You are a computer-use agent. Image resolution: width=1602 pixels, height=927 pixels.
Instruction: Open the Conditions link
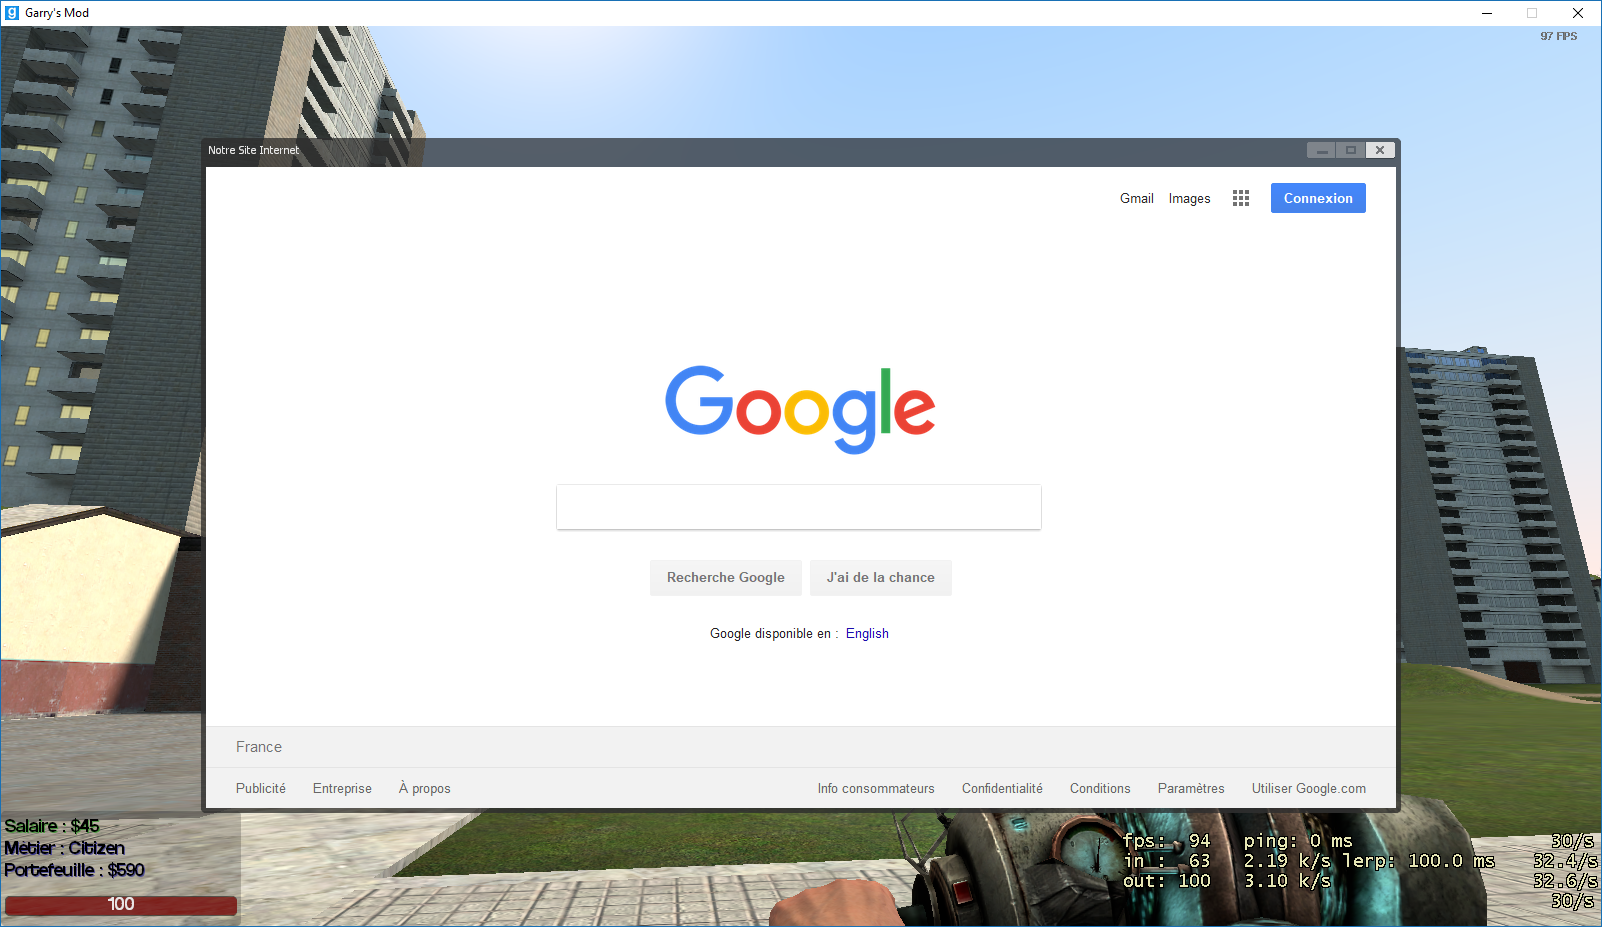(1100, 788)
